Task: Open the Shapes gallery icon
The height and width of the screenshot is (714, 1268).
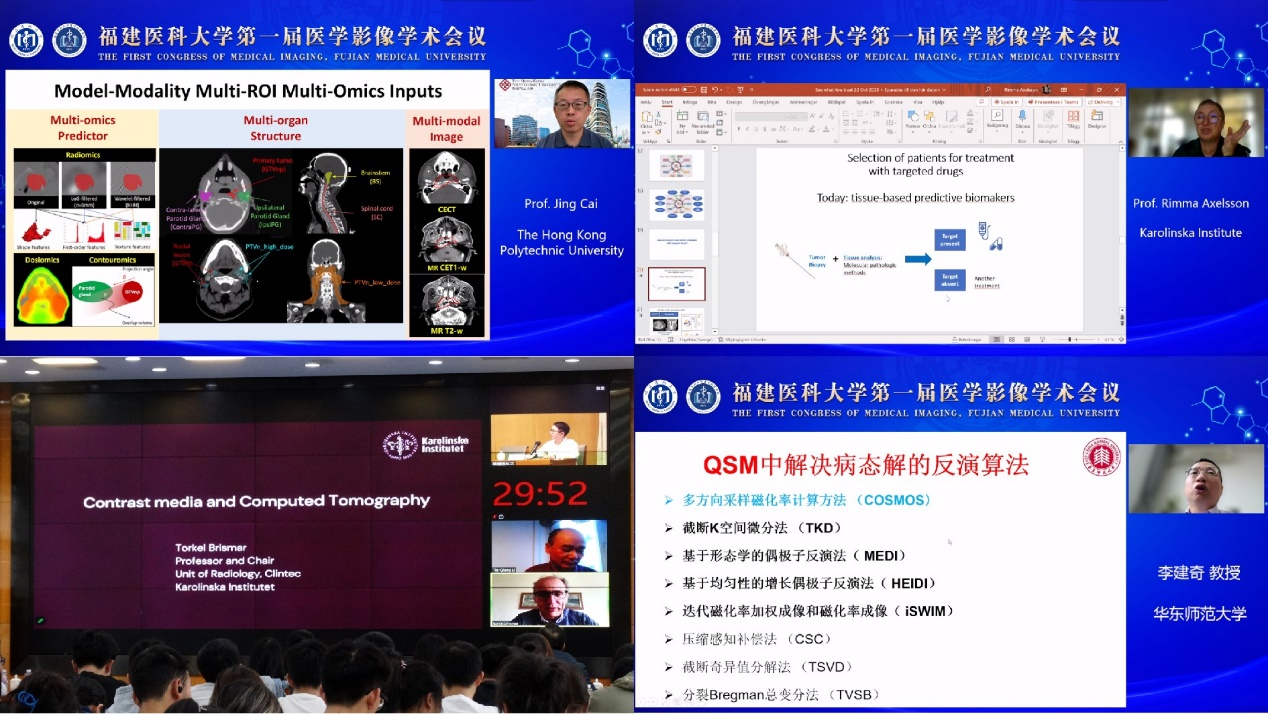Action: point(911,116)
